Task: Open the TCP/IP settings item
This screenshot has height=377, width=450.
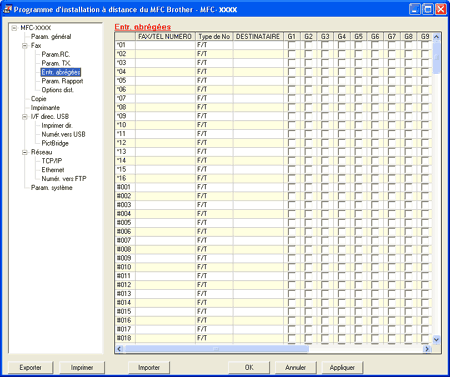Action: tap(52, 161)
